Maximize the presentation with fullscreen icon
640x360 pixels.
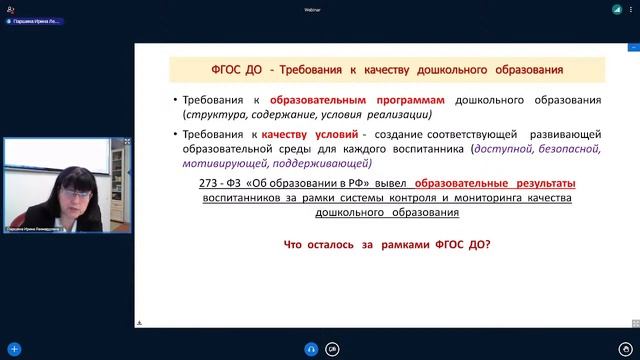[636, 323]
